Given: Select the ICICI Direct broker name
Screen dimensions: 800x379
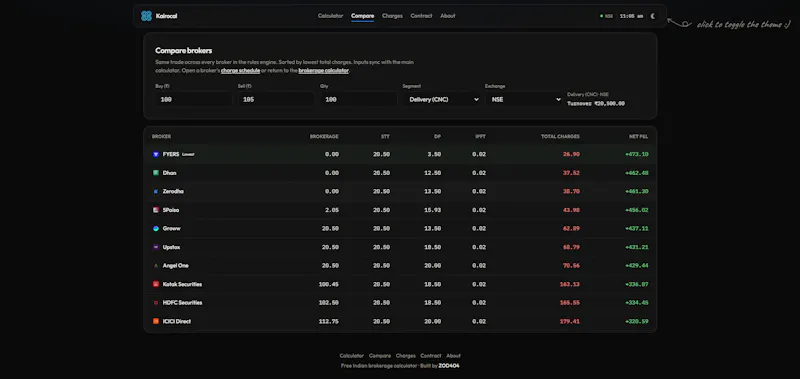Looking at the screenshot, I should [x=177, y=321].
